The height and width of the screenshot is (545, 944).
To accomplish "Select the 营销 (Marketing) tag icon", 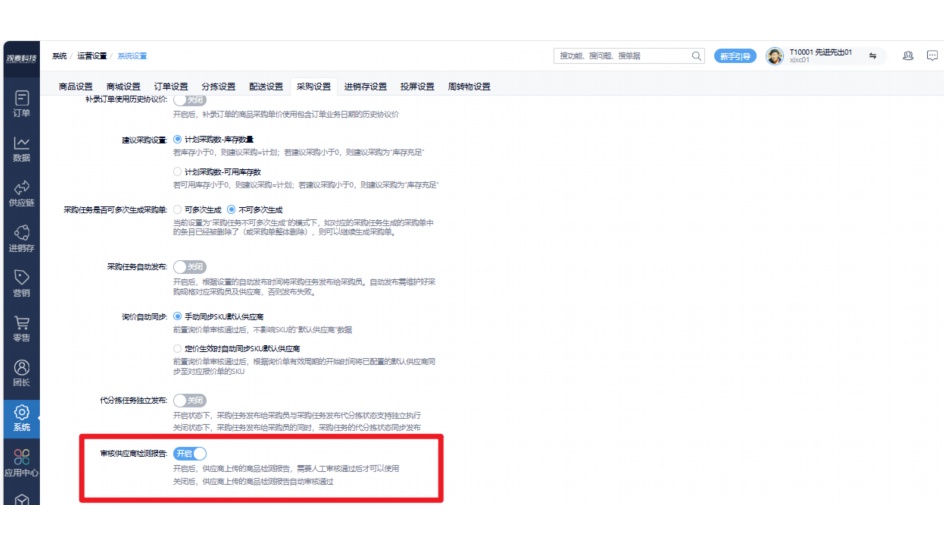I will 21,283.
